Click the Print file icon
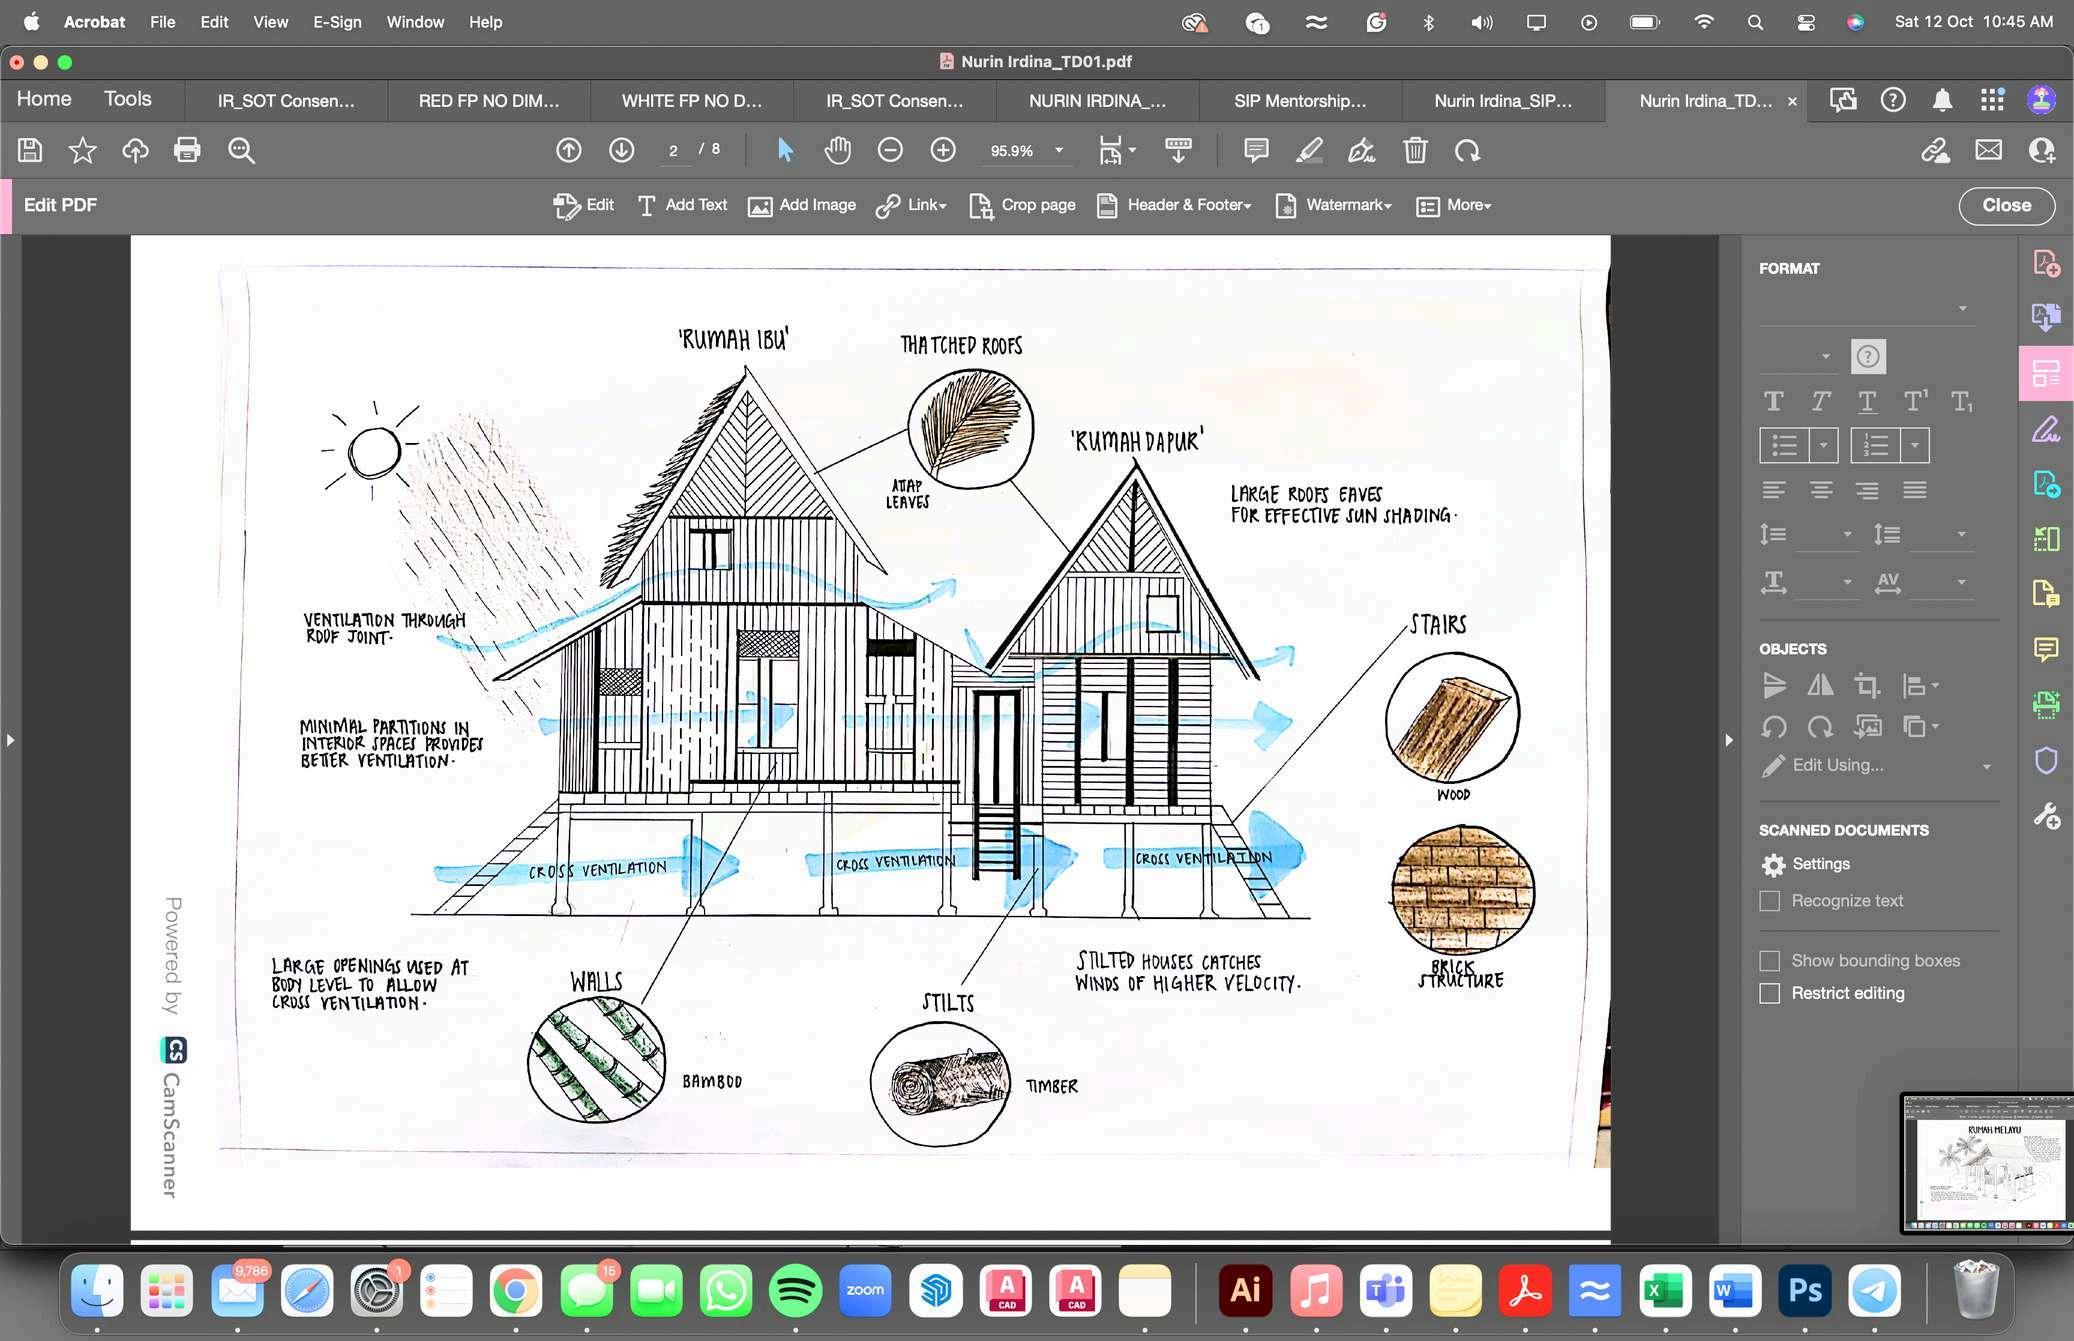This screenshot has width=2074, height=1341. (x=187, y=150)
